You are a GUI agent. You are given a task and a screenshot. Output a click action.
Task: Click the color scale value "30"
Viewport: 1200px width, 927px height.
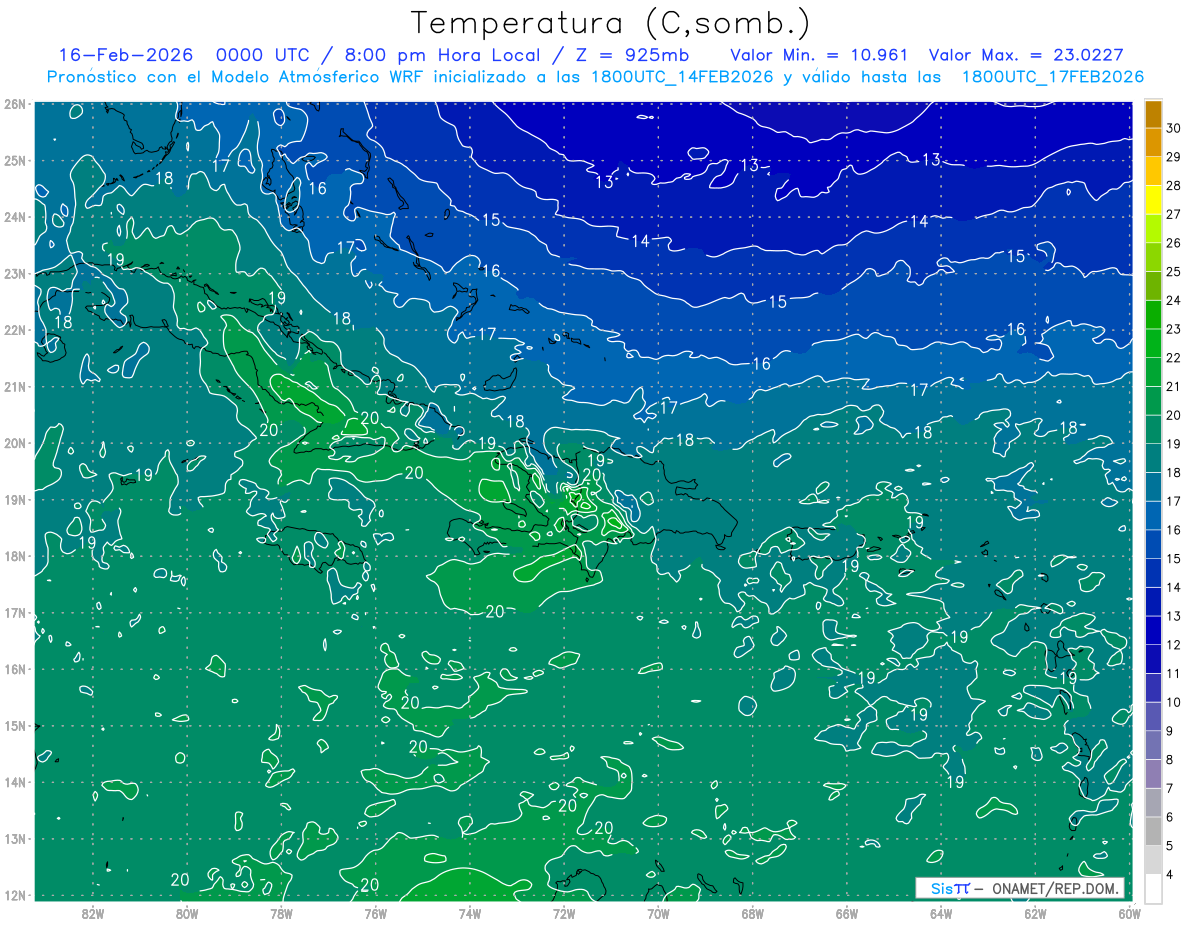pyautogui.click(x=1174, y=128)
